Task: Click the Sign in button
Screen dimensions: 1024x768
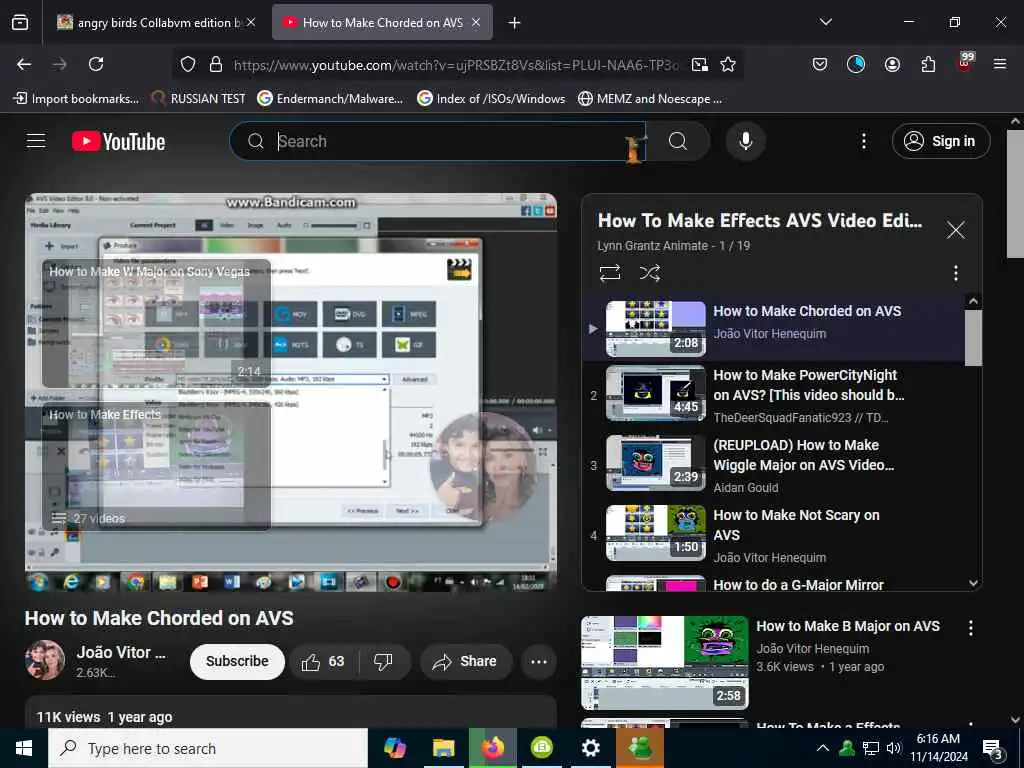Action: (x=941, y=141)
